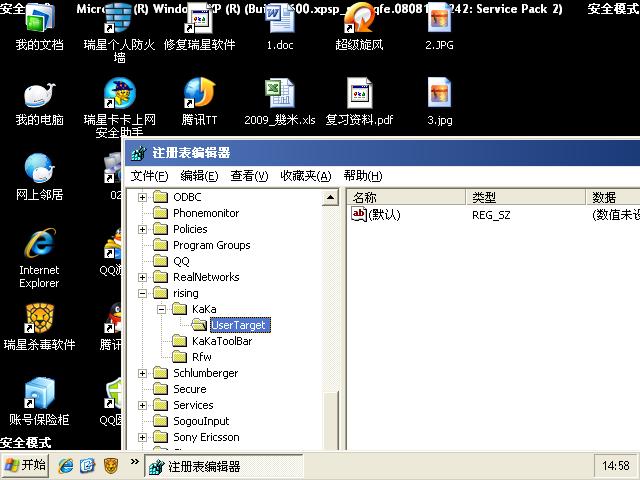Expand the Sony Ericsson registry key
640x480 pixels.
tap(142, 438)
